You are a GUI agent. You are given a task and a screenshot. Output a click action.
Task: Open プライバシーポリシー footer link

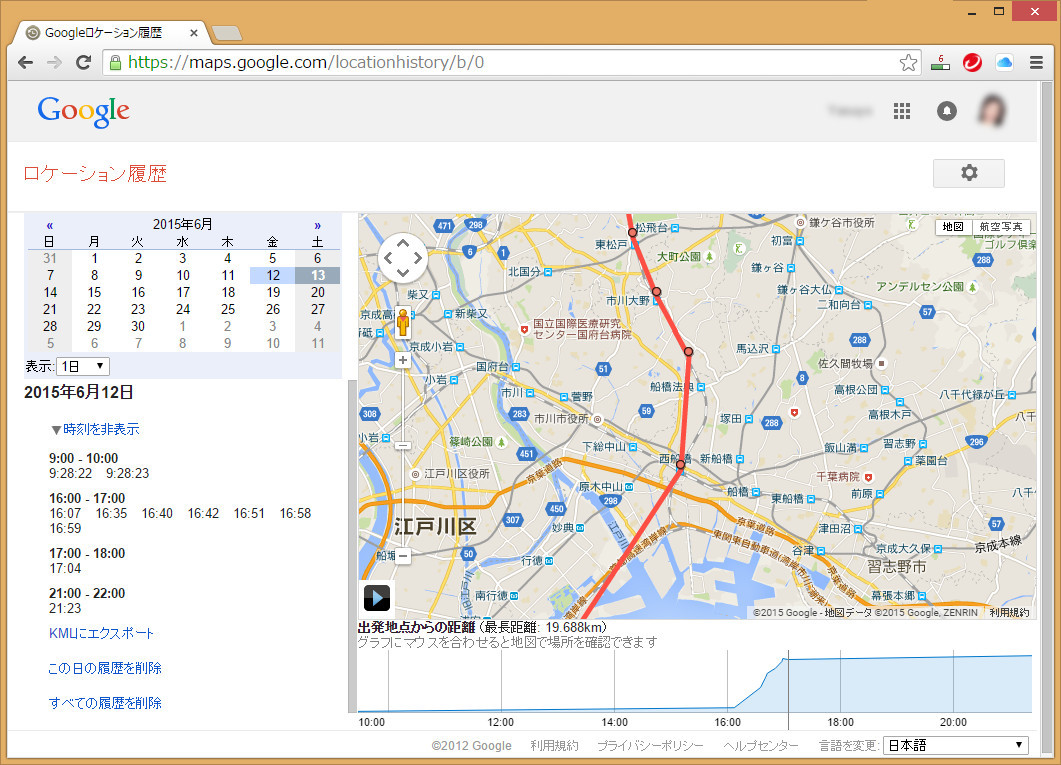[x=650, y=745]
